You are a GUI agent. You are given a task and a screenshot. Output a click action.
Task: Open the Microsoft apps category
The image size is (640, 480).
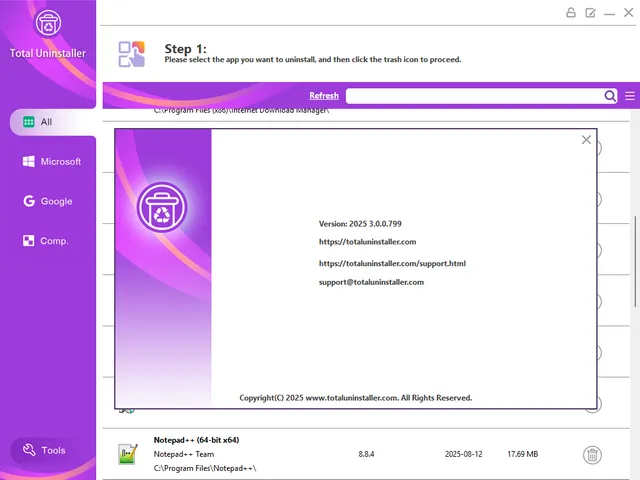(x=52, y=162)
